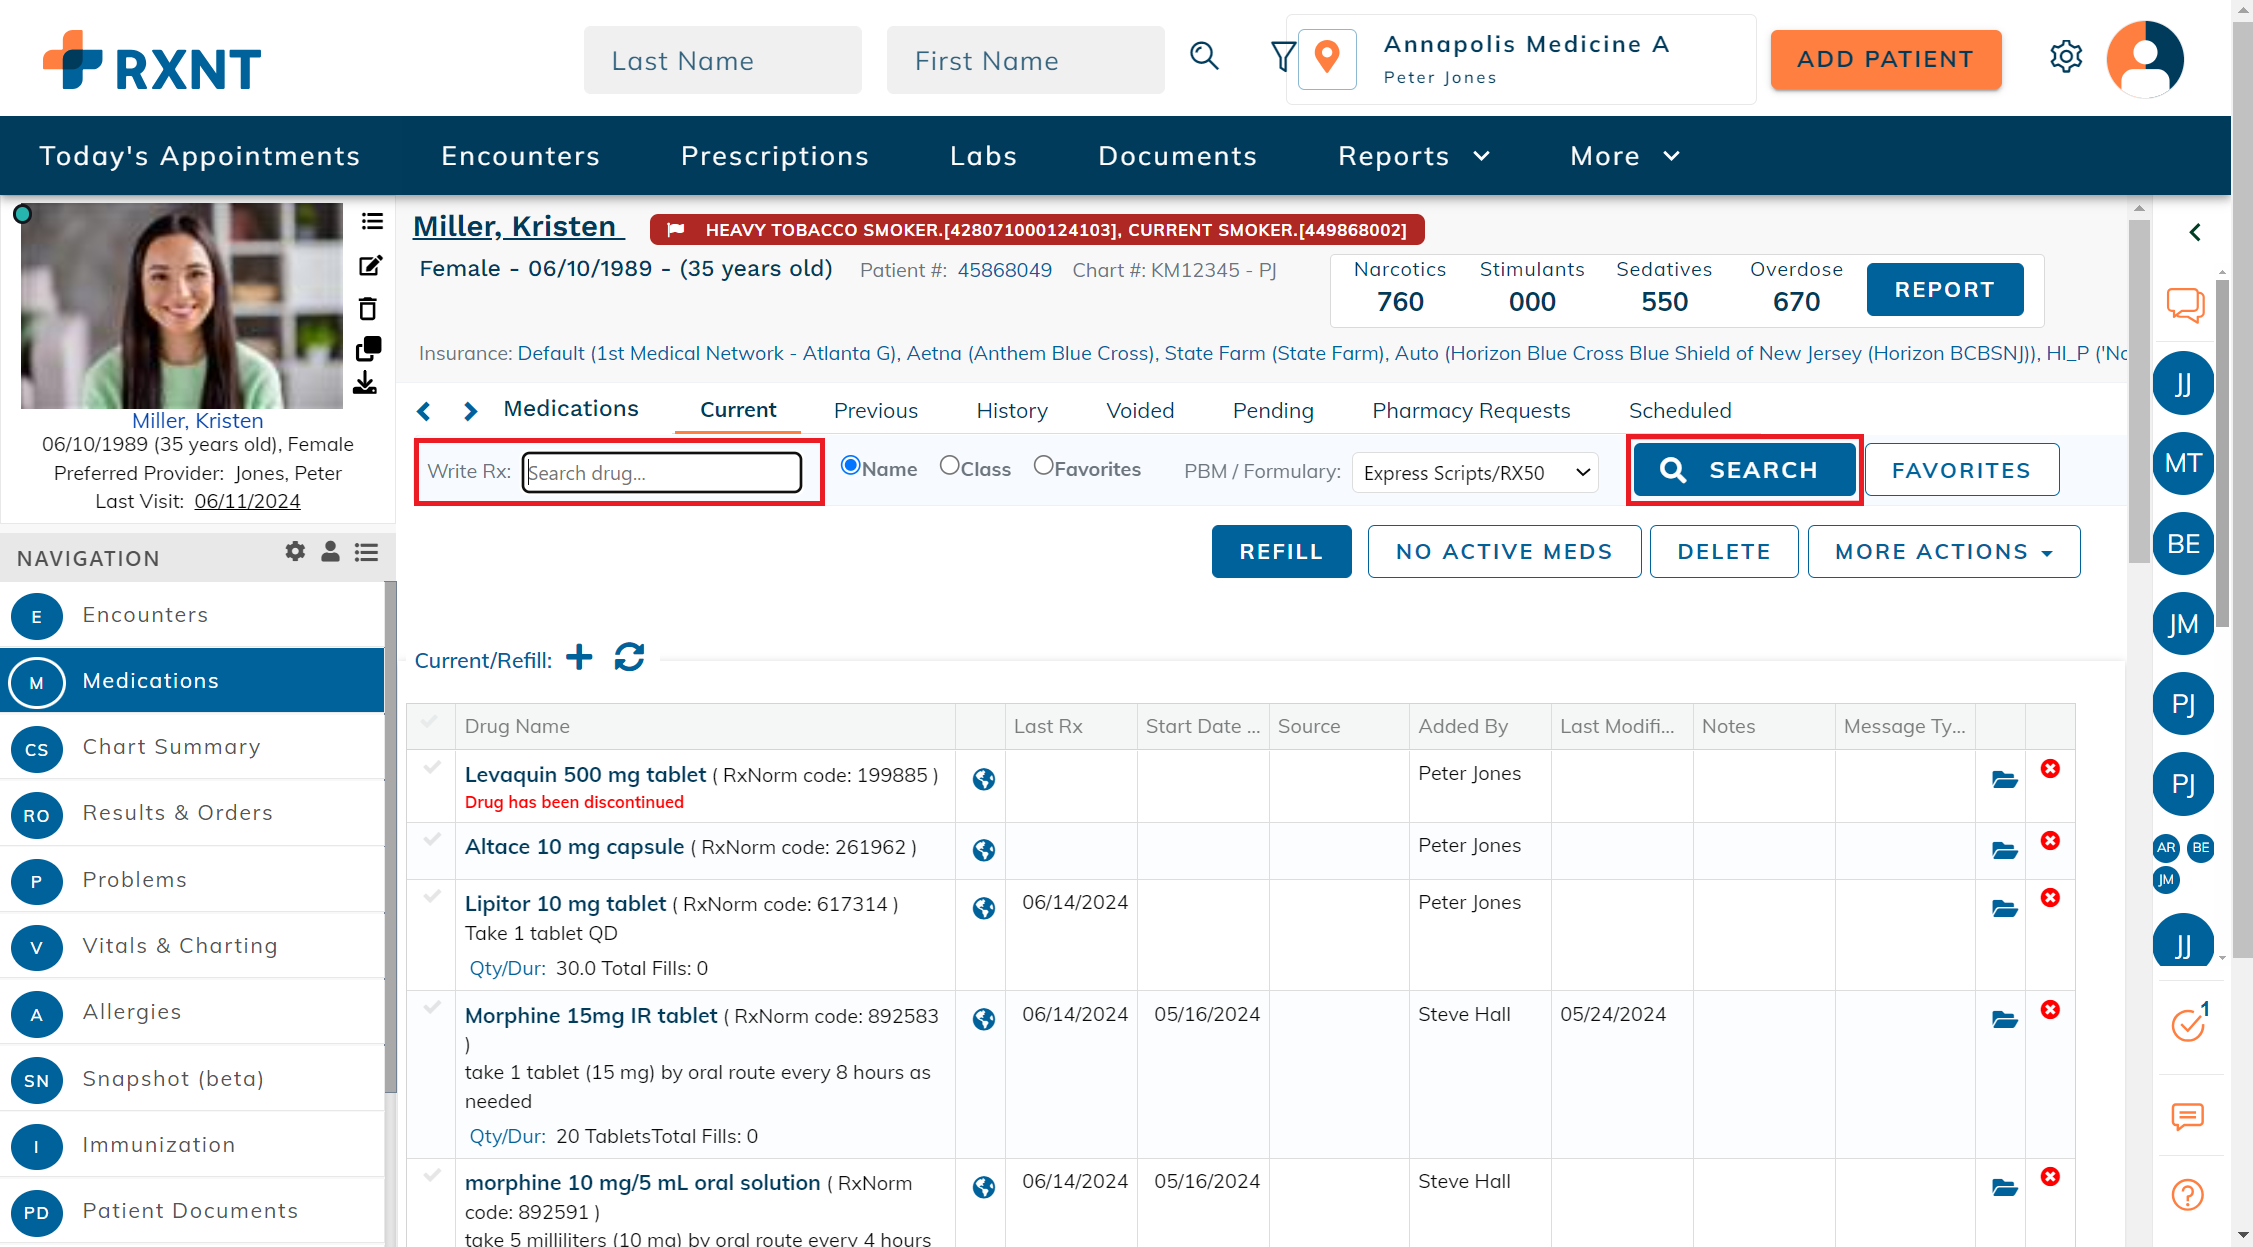Enable the Favorites search filter radio
This screenshot has width=2253, height=1247.
[x=1045, y=465]
